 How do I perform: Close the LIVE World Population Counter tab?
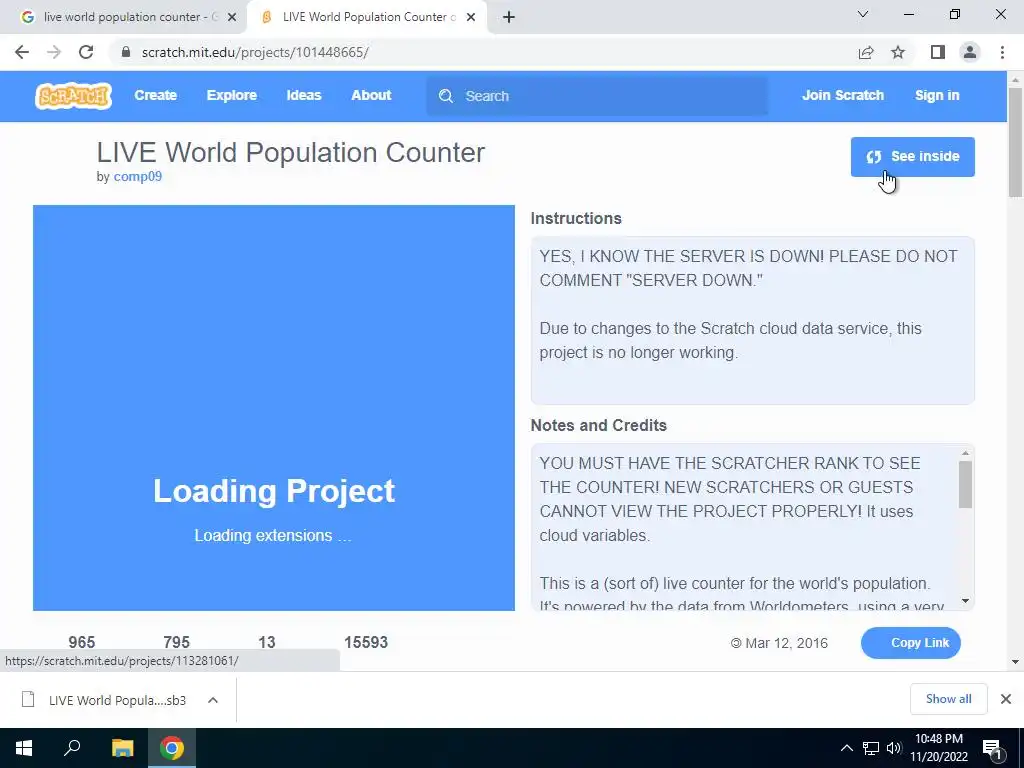pyautogui.click(x=471, y=17)
